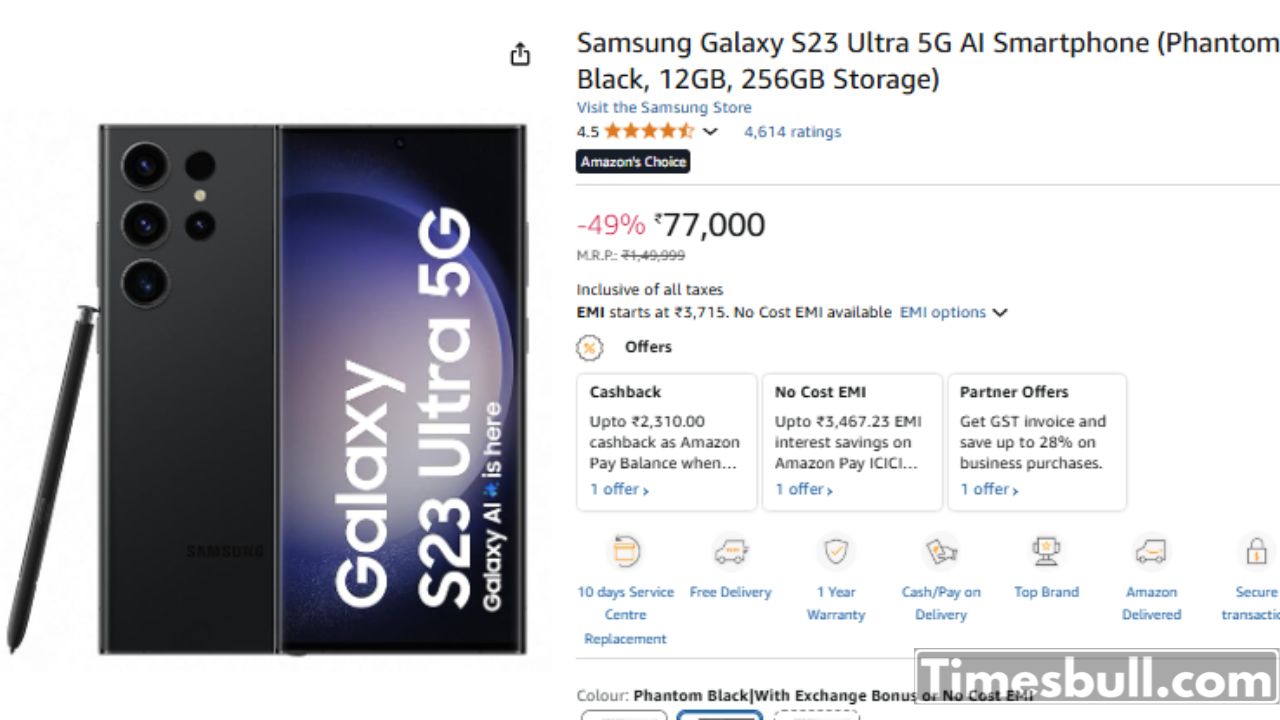The image size is (1280, 720).
Task: Open the No Cost EMI 1 offer link
Action: (804, 489)
